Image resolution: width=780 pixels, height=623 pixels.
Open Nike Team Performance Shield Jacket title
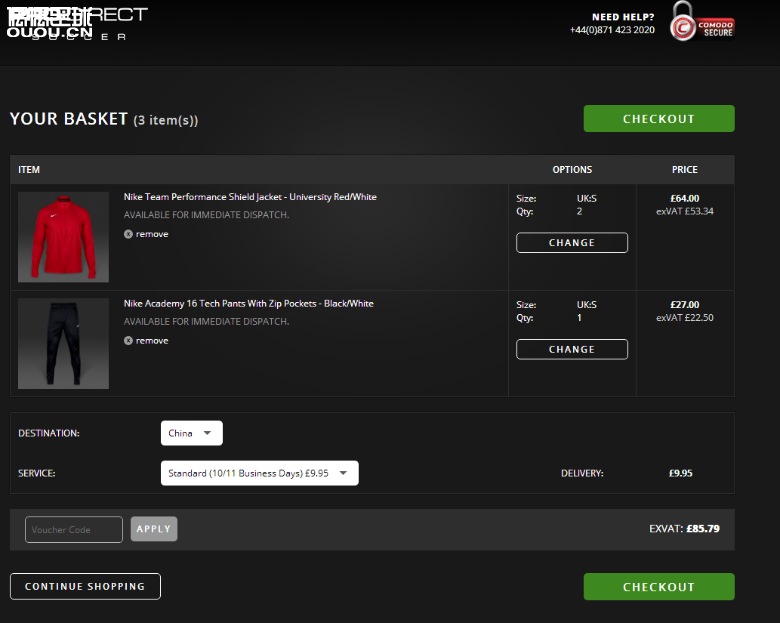click(x=250, y=197)
